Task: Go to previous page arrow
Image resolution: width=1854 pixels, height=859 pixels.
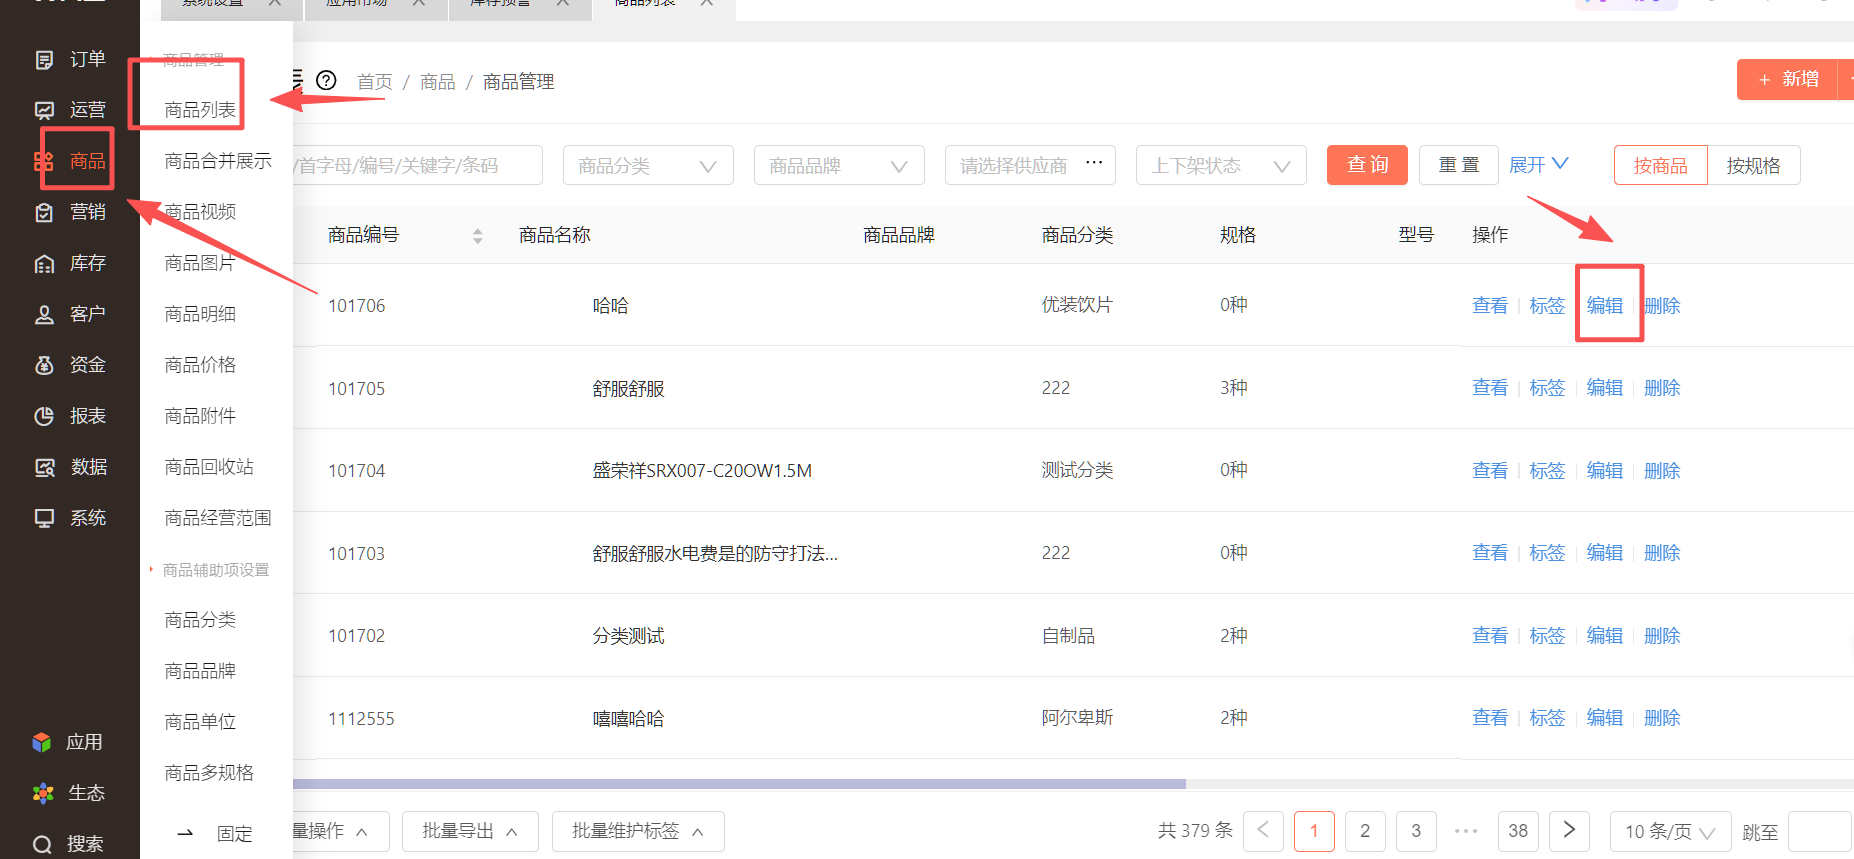Action: pyautogui.click(x=1263, y=830)
